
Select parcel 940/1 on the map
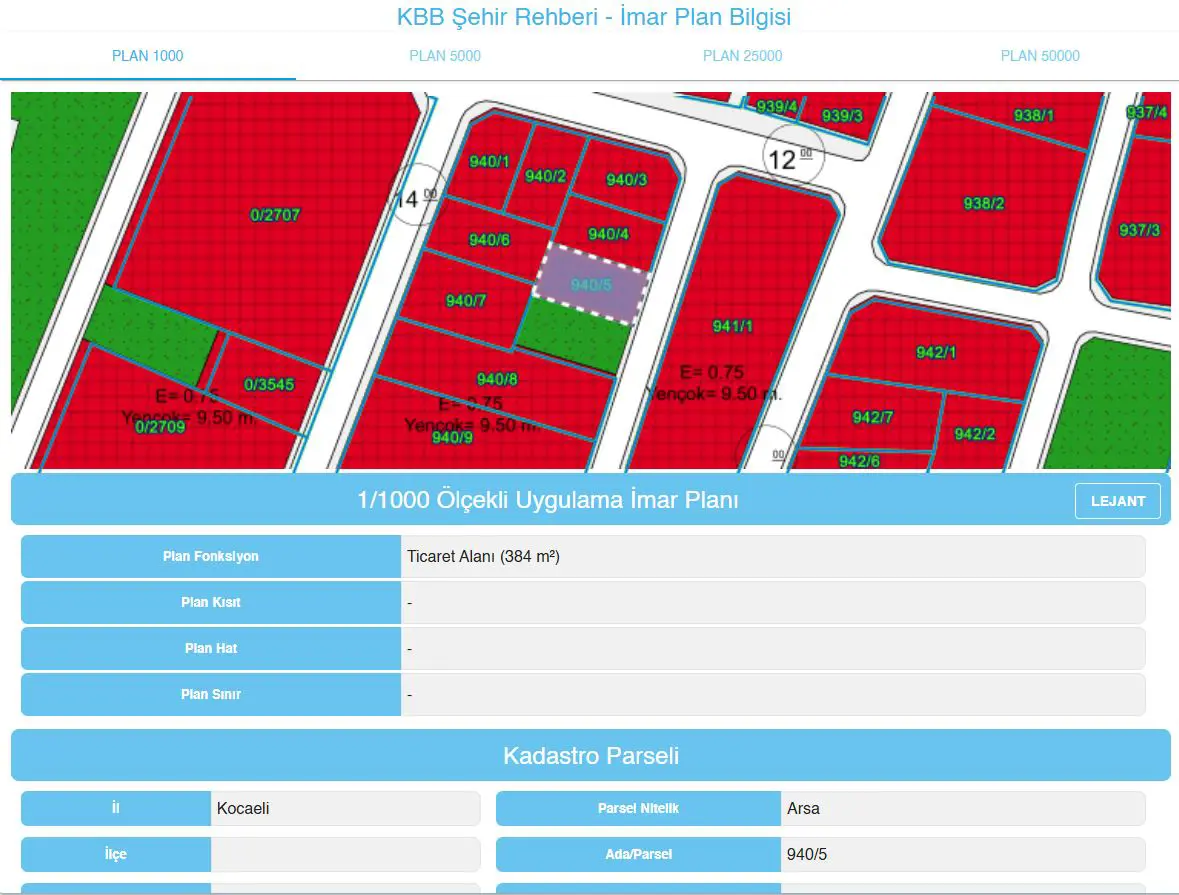click(489, 161)
